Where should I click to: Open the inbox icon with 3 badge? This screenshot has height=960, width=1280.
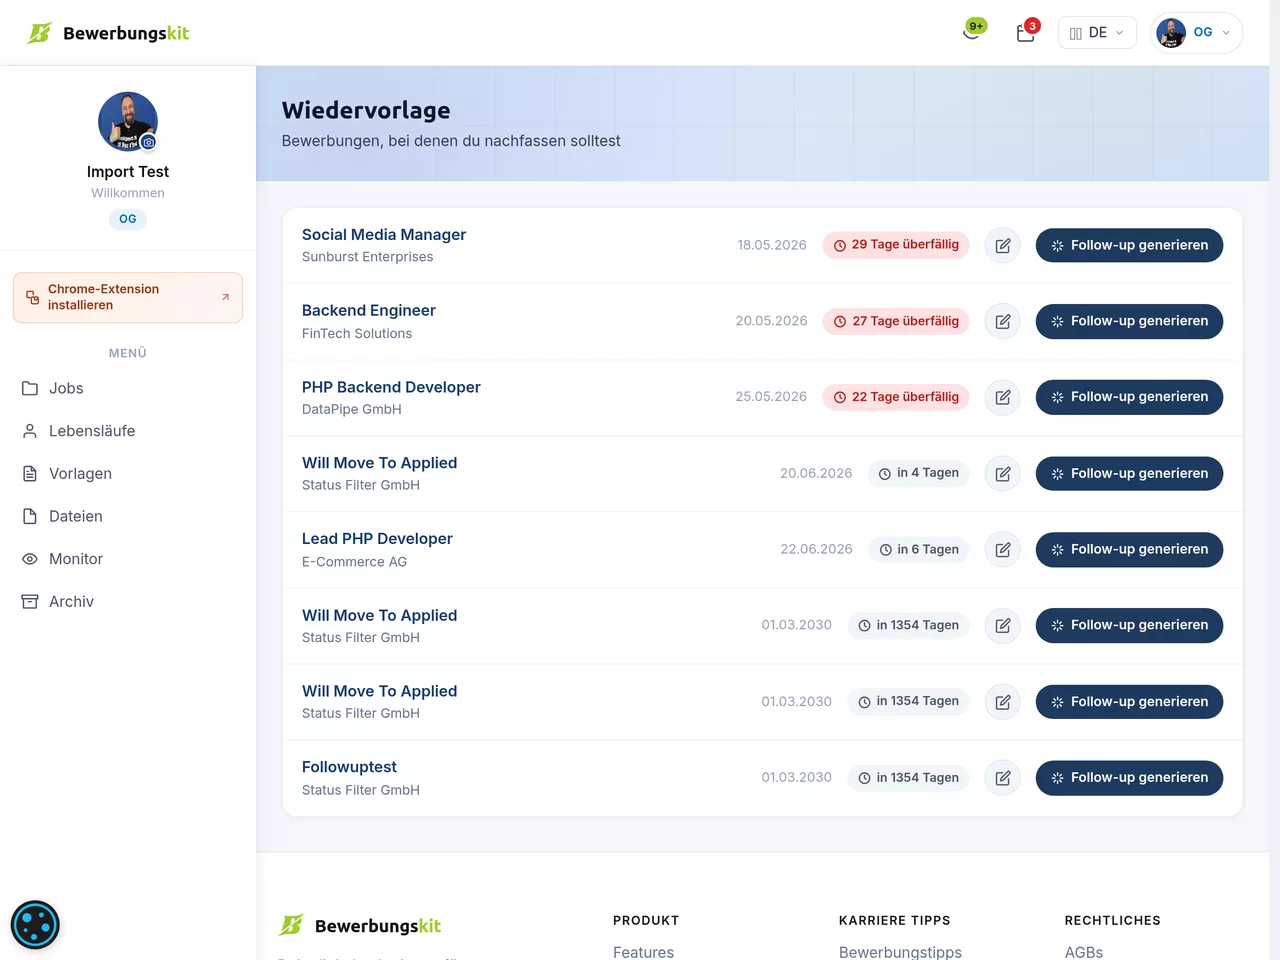(1026, 32)
